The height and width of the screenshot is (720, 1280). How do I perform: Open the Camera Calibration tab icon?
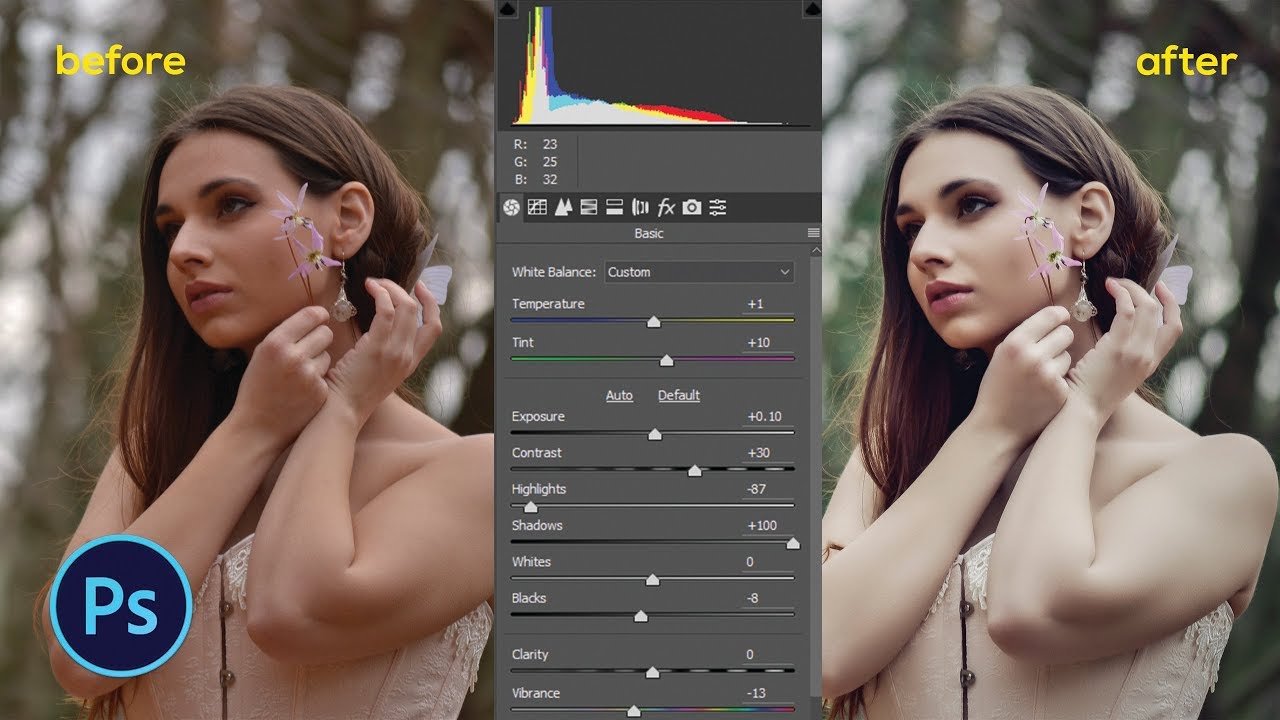click(x=692, y=207)
